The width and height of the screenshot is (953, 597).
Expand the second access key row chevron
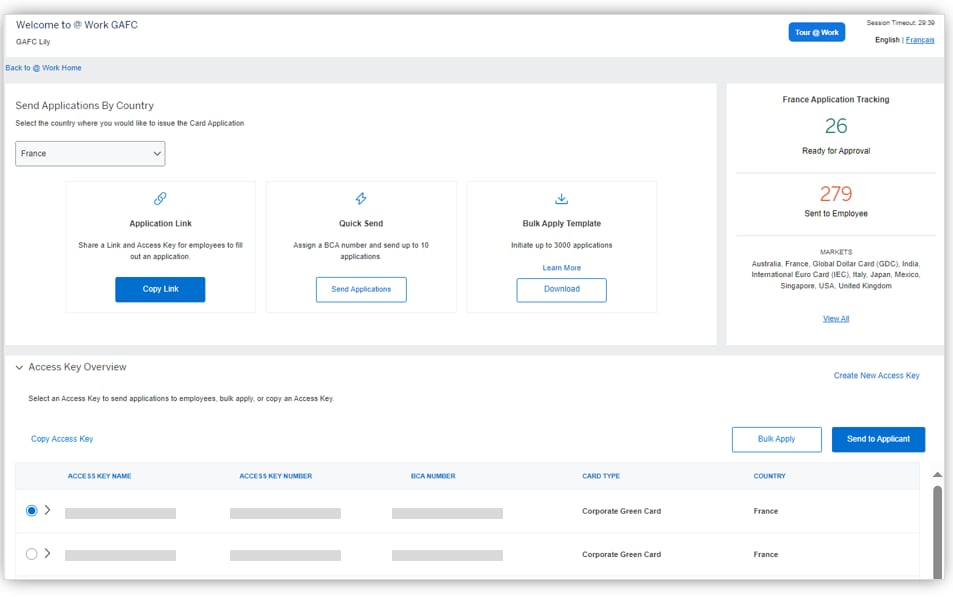coord(47,554)
